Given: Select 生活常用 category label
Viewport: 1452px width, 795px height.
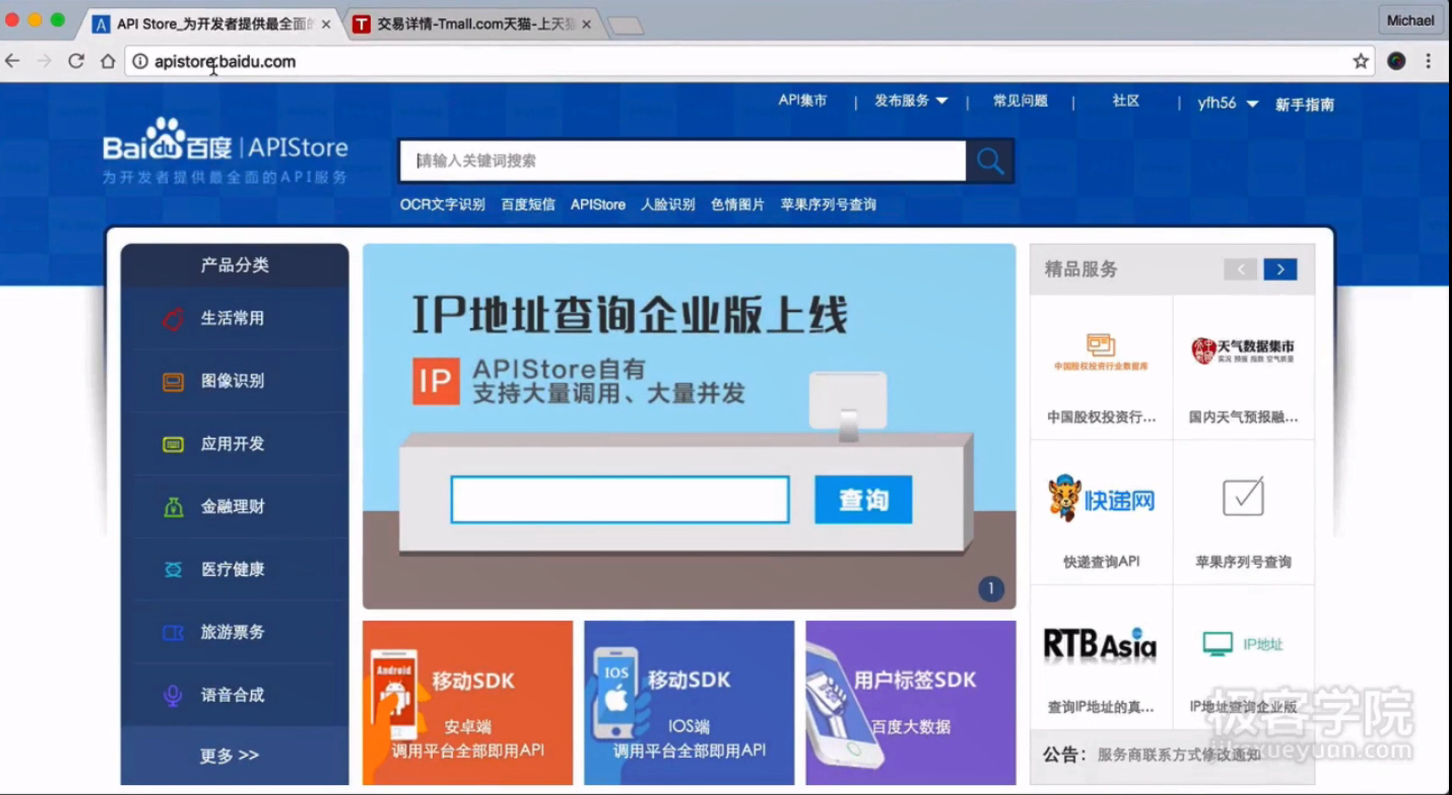Looking at the screenshot, I should point(233,318).
